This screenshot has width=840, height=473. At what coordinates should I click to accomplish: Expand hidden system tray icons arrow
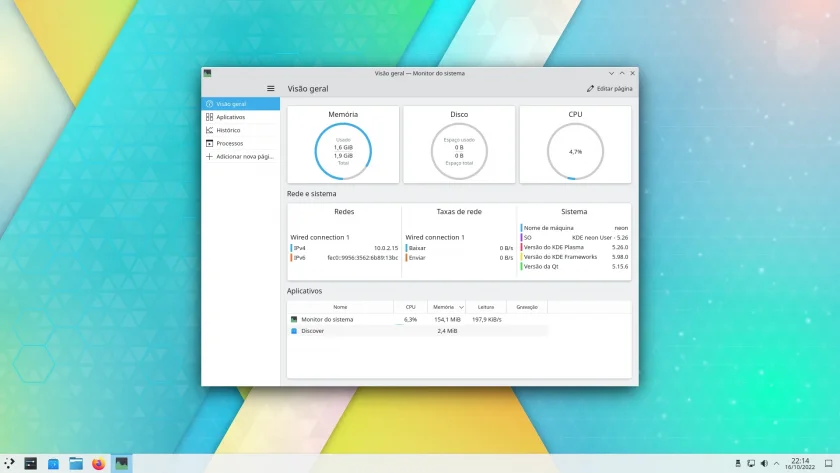(x=776, y=463)
